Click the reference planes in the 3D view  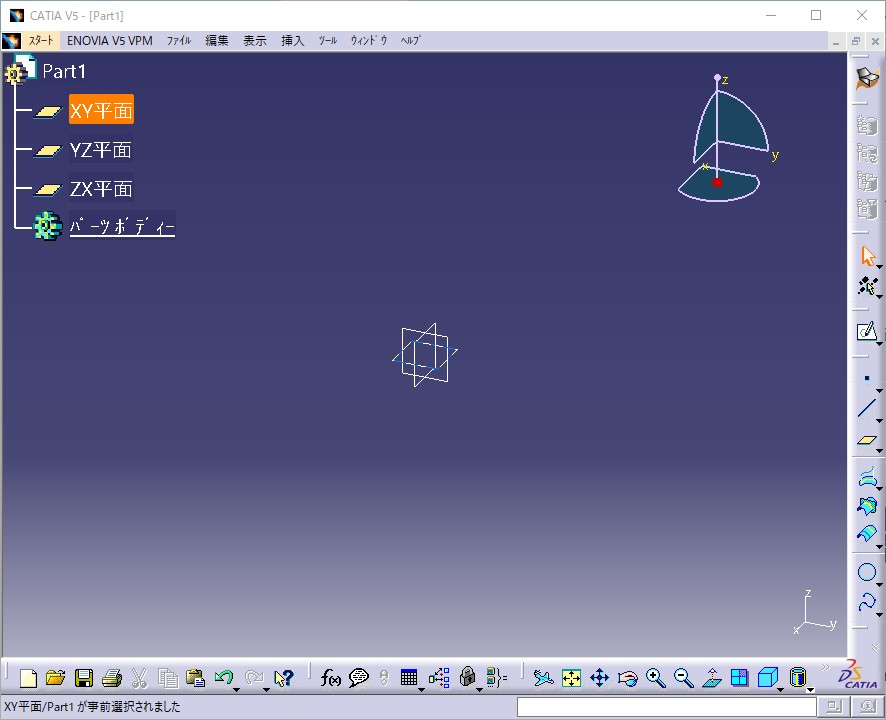(425, 354)
